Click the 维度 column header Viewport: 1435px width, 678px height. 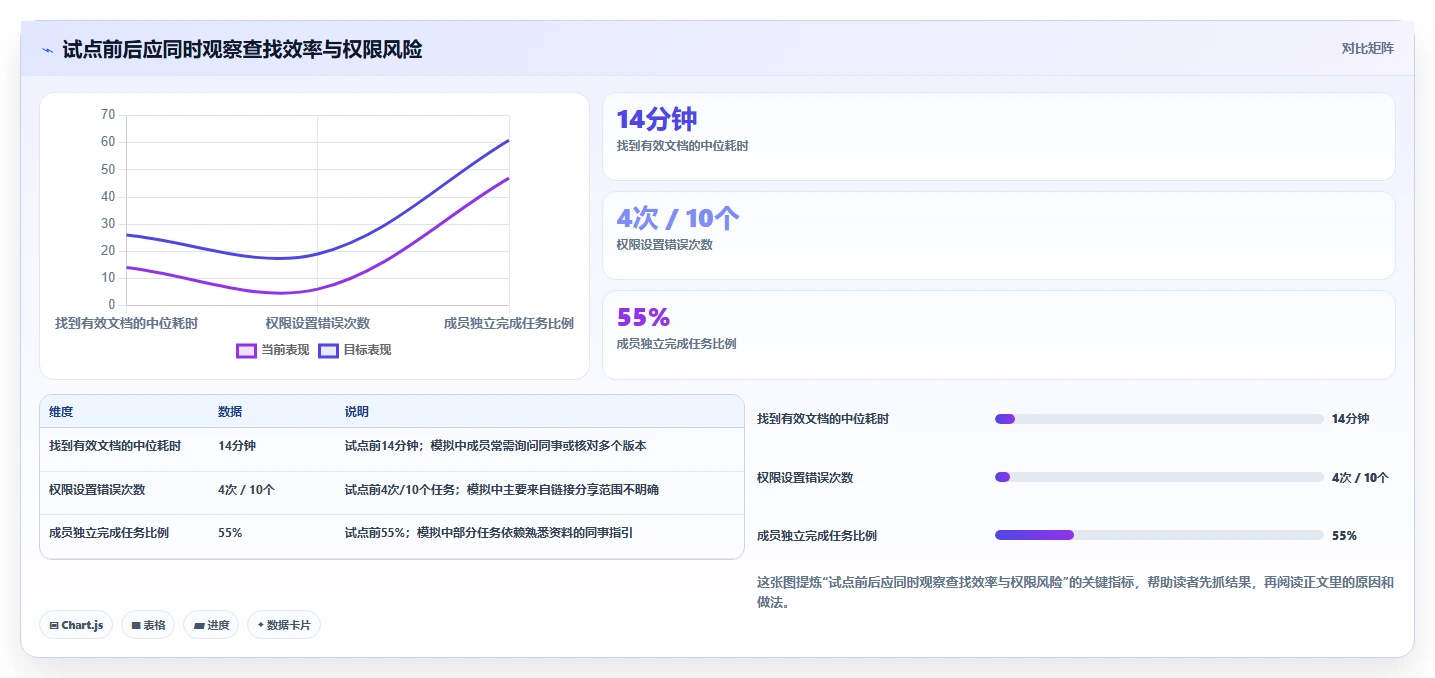[x=61, y=412]
